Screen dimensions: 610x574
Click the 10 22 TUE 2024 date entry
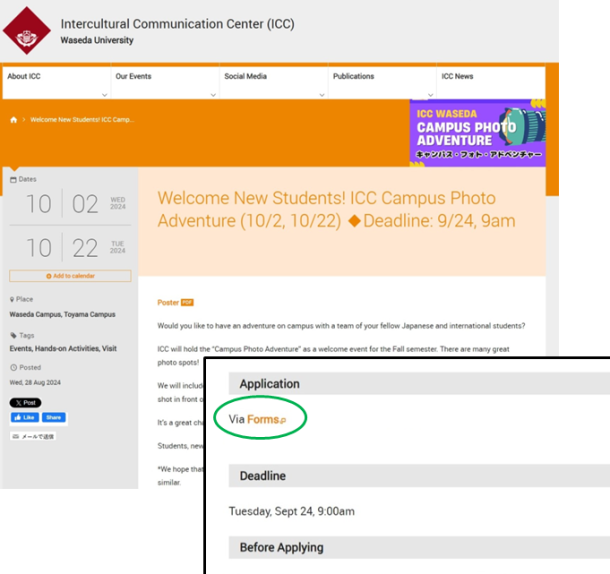coord(70,248)
